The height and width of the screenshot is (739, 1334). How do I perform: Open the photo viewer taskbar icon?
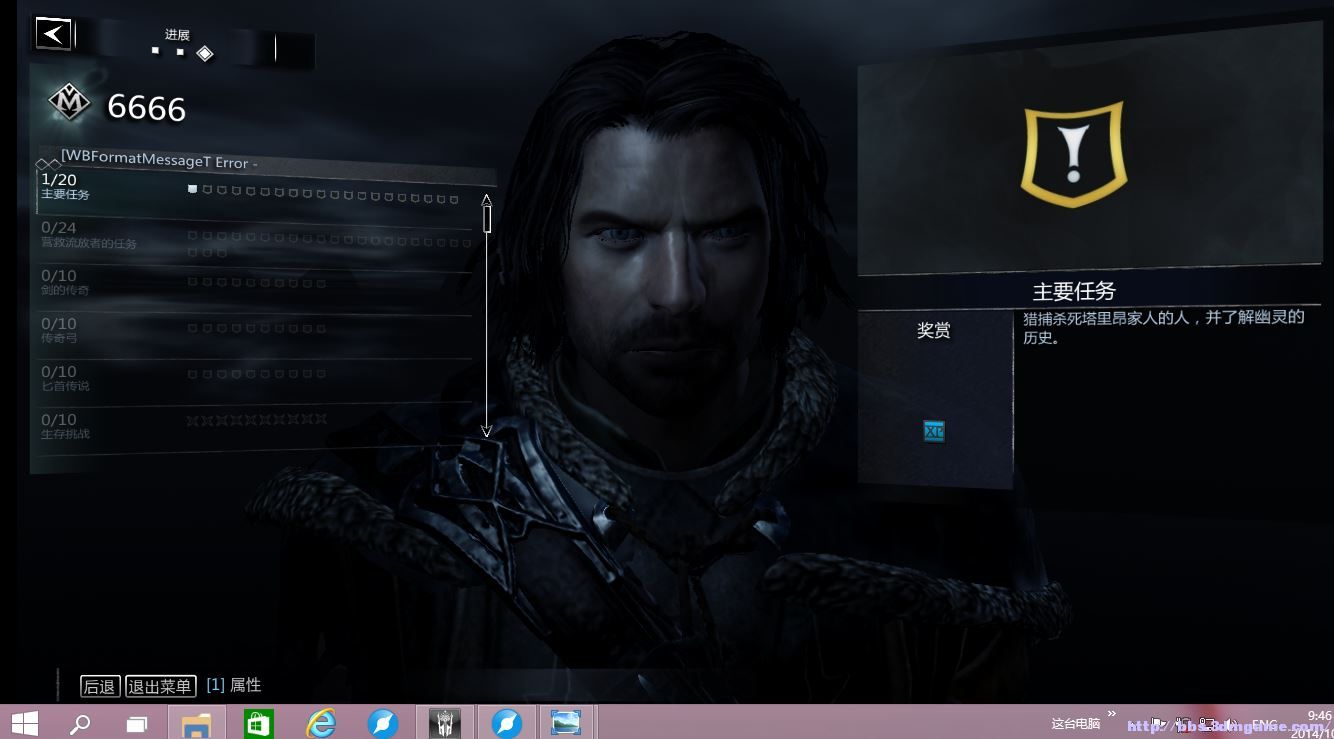(567, 722)
